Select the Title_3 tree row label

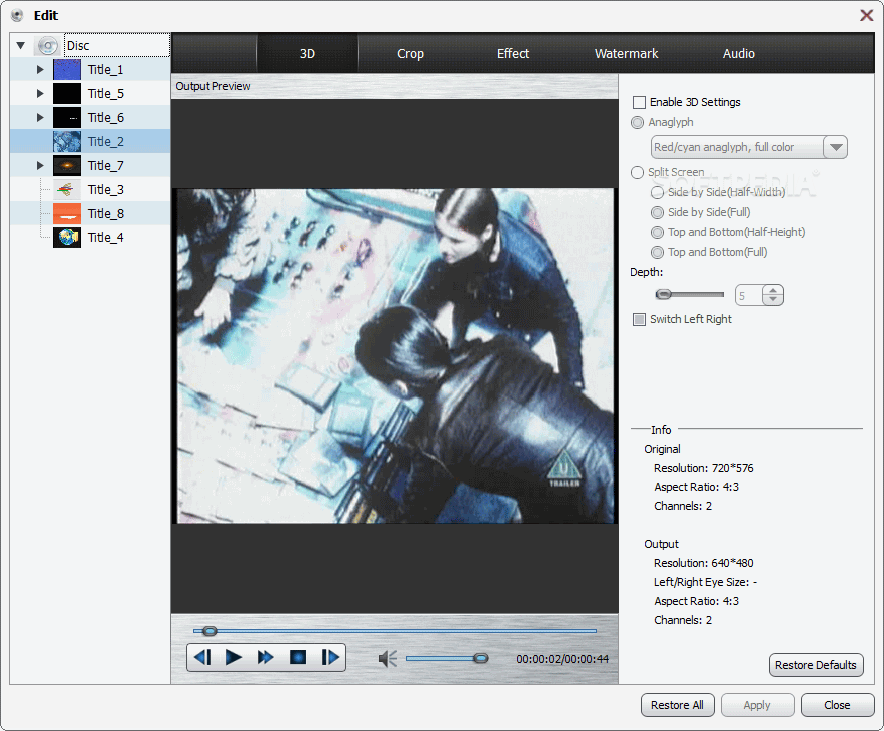(105, 189)
